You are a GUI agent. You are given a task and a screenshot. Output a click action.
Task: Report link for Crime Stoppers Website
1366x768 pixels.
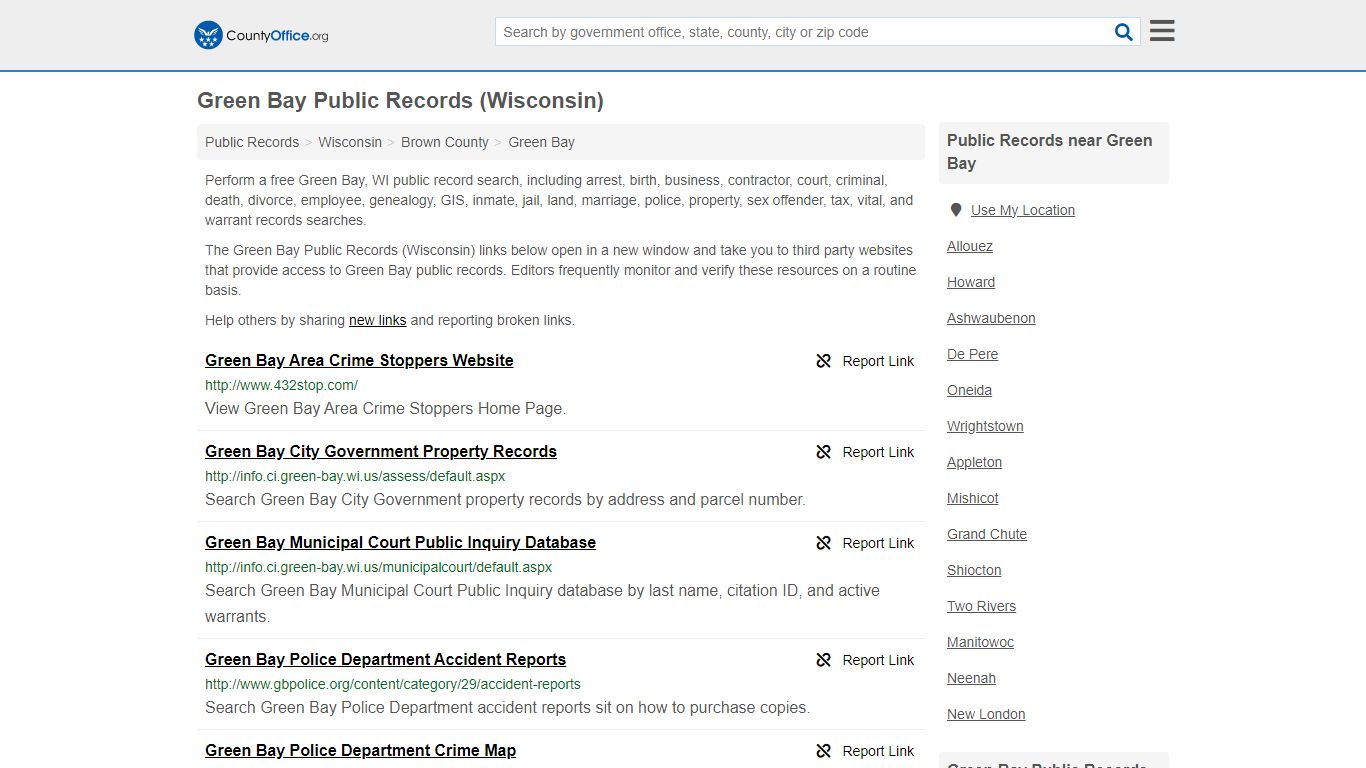pos(878,361)
